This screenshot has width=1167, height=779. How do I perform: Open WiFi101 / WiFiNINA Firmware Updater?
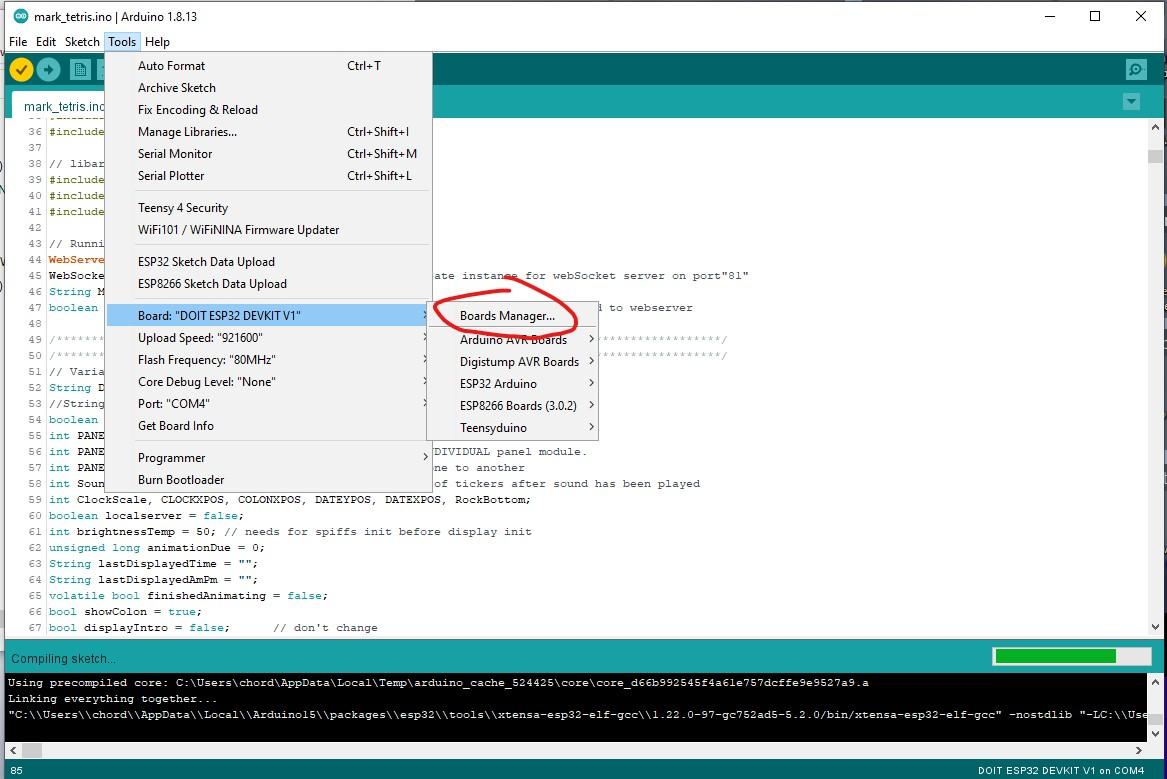pyautogui.click(x=269, y=230)
